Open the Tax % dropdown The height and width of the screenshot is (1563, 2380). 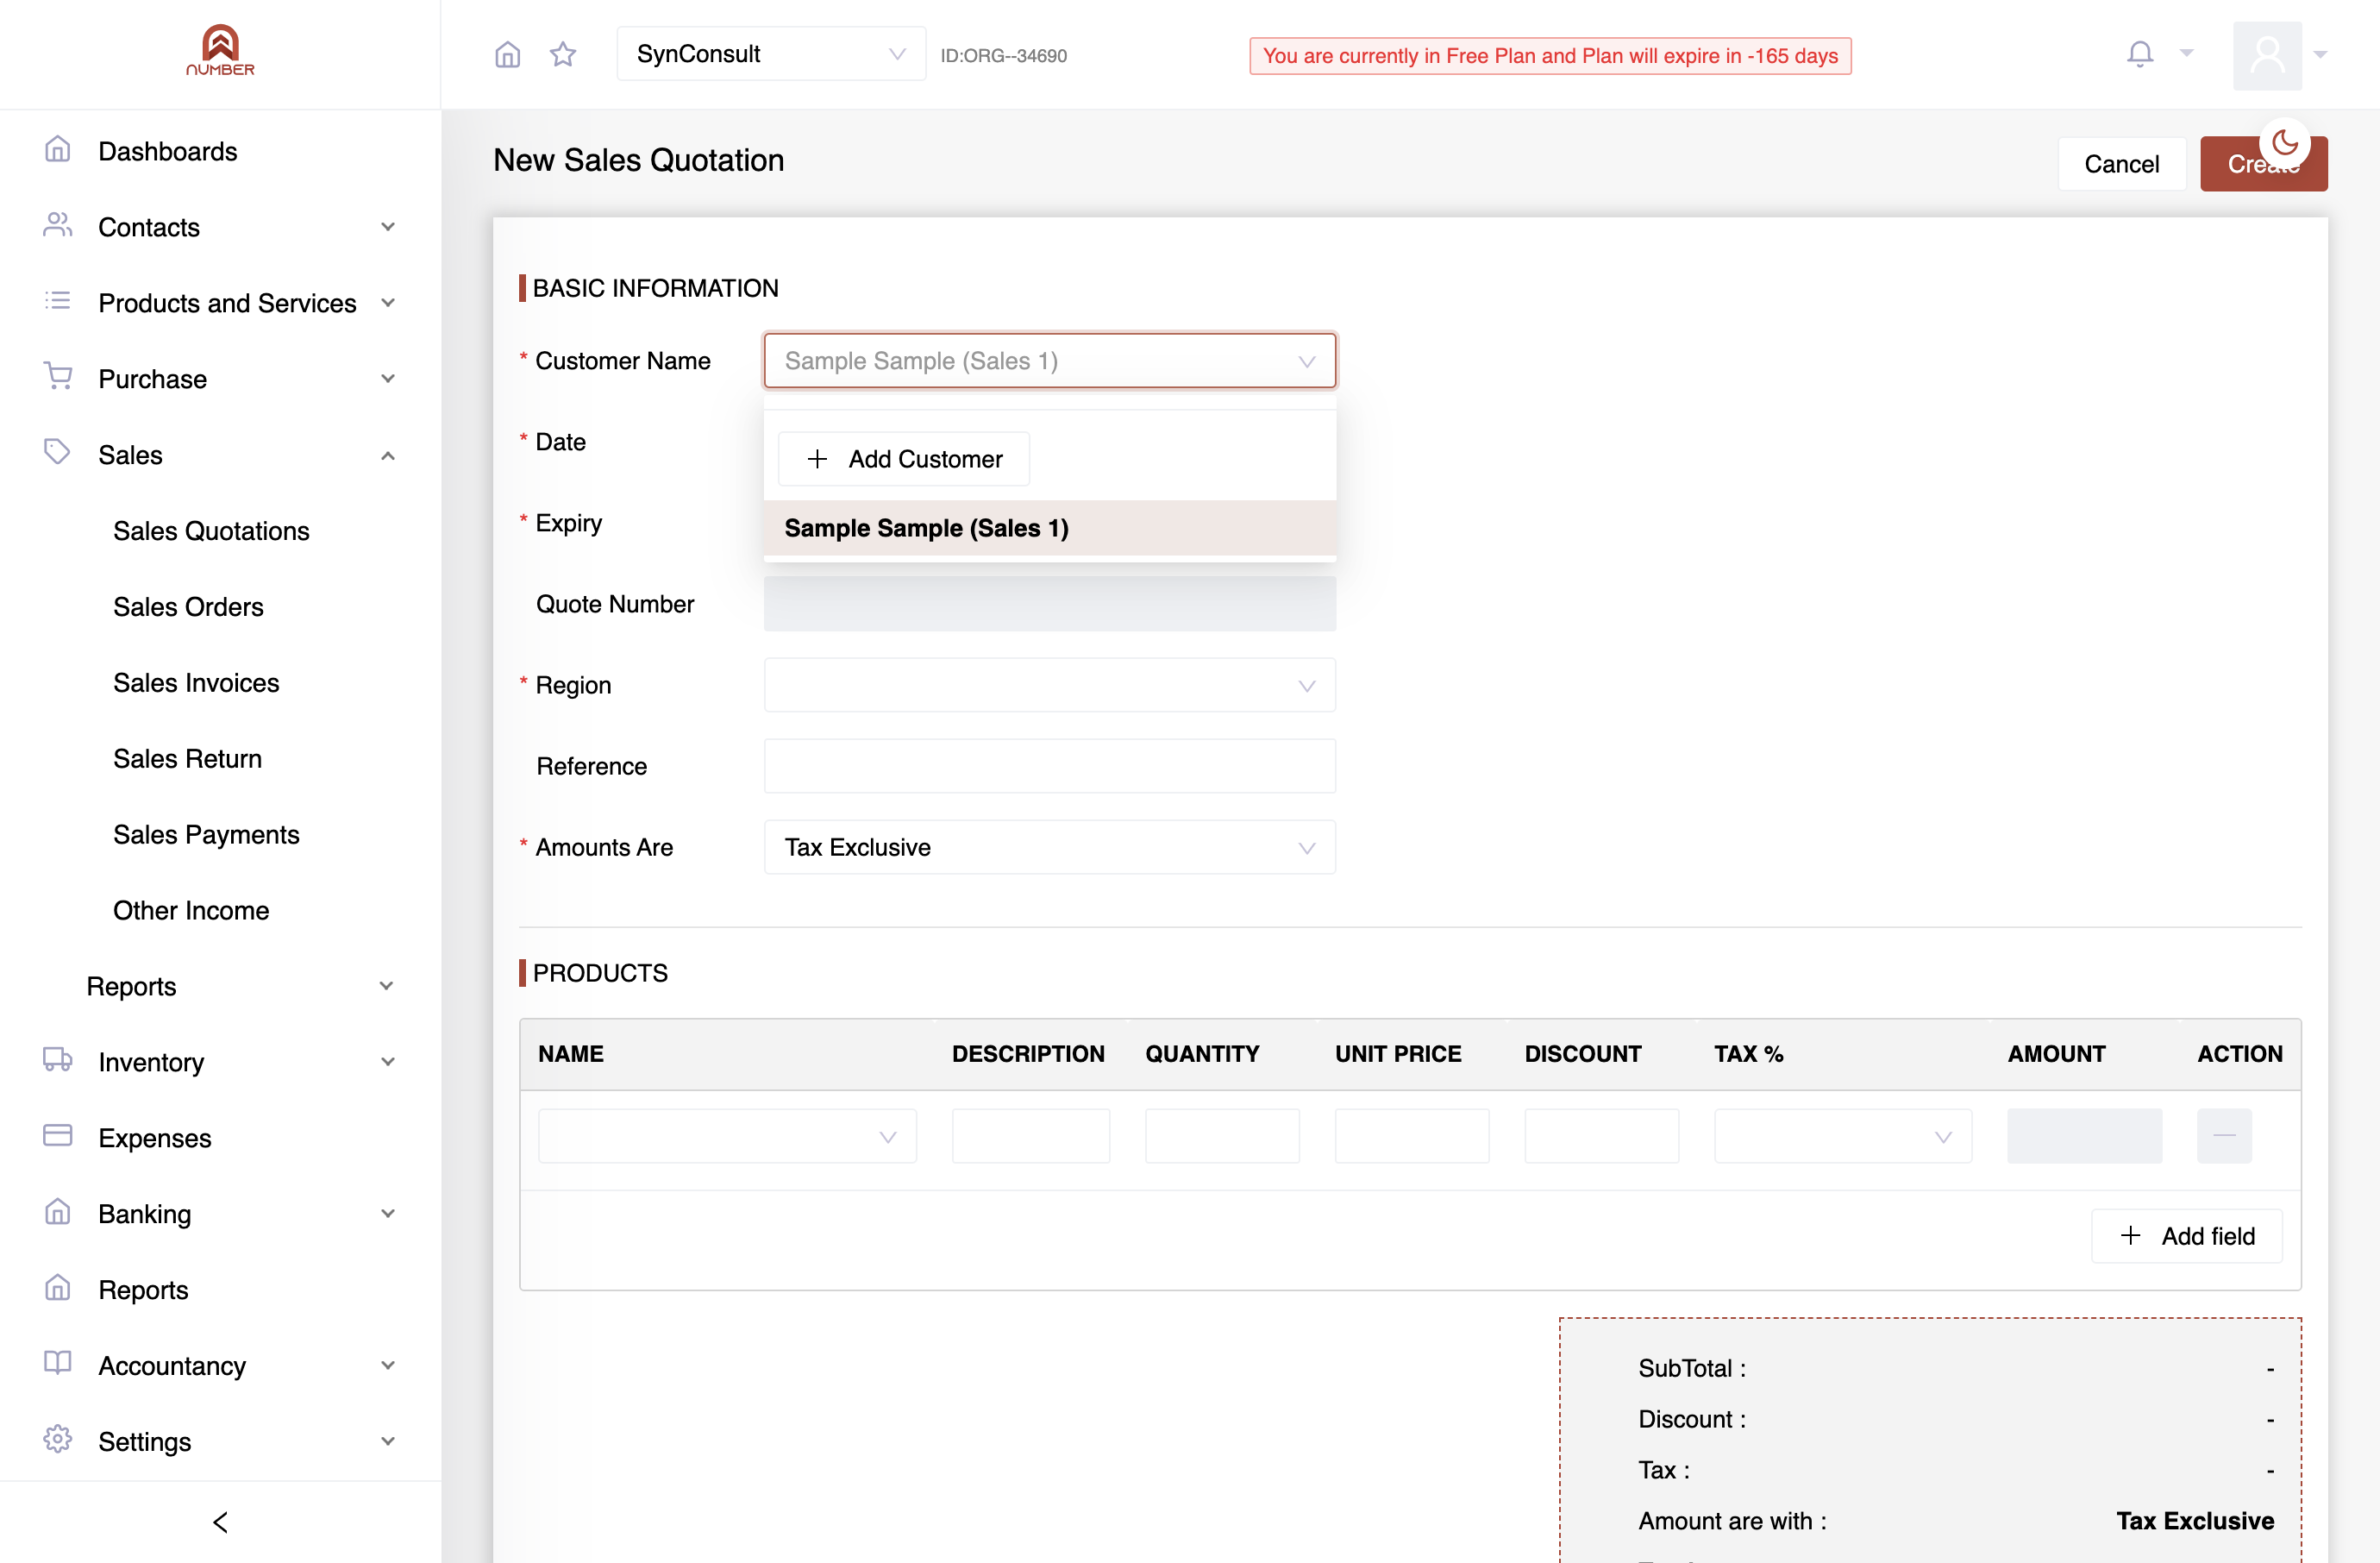[1842, 1135]
